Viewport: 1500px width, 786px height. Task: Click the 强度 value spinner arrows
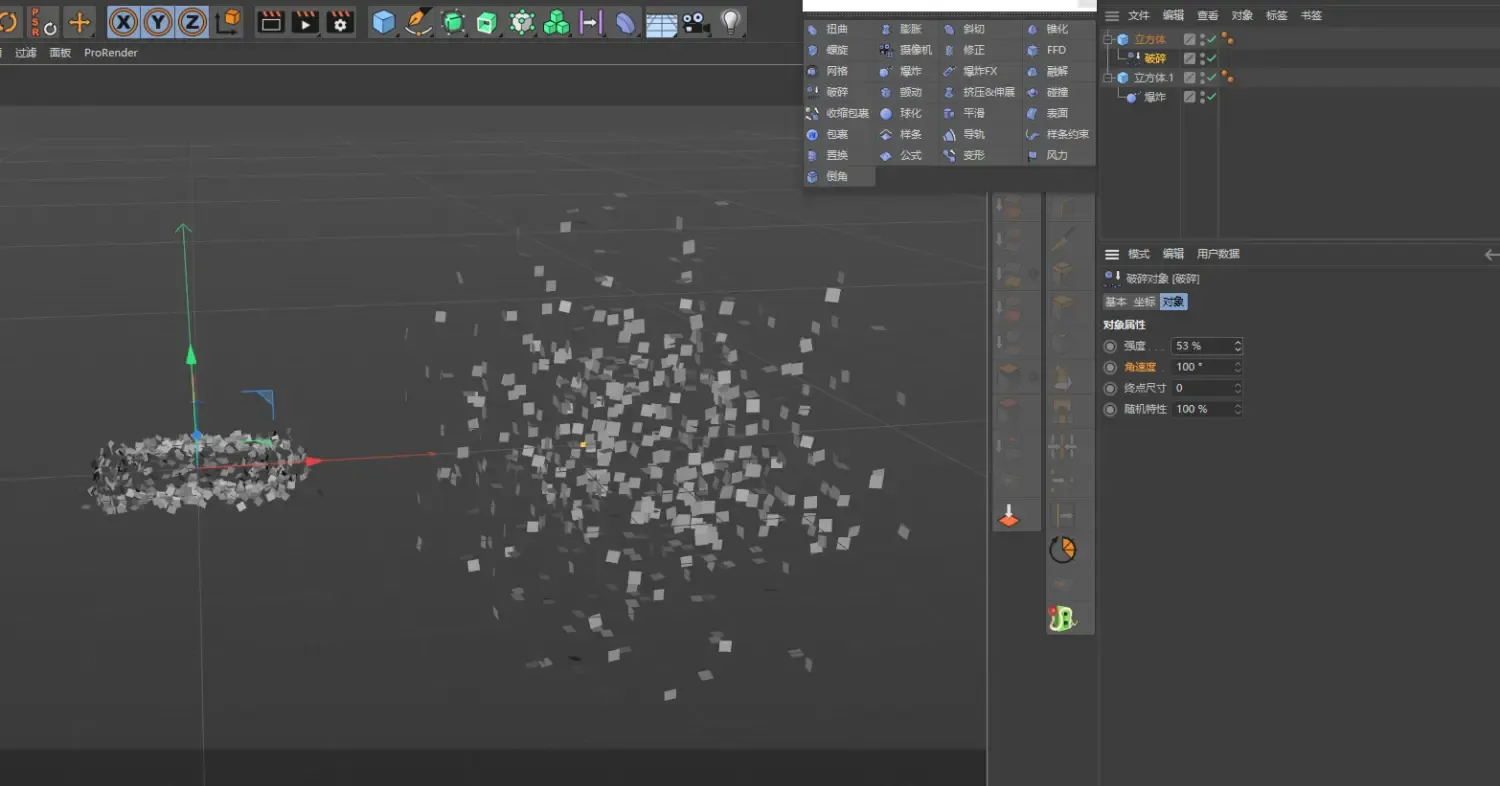click(x=1238, y=346)
